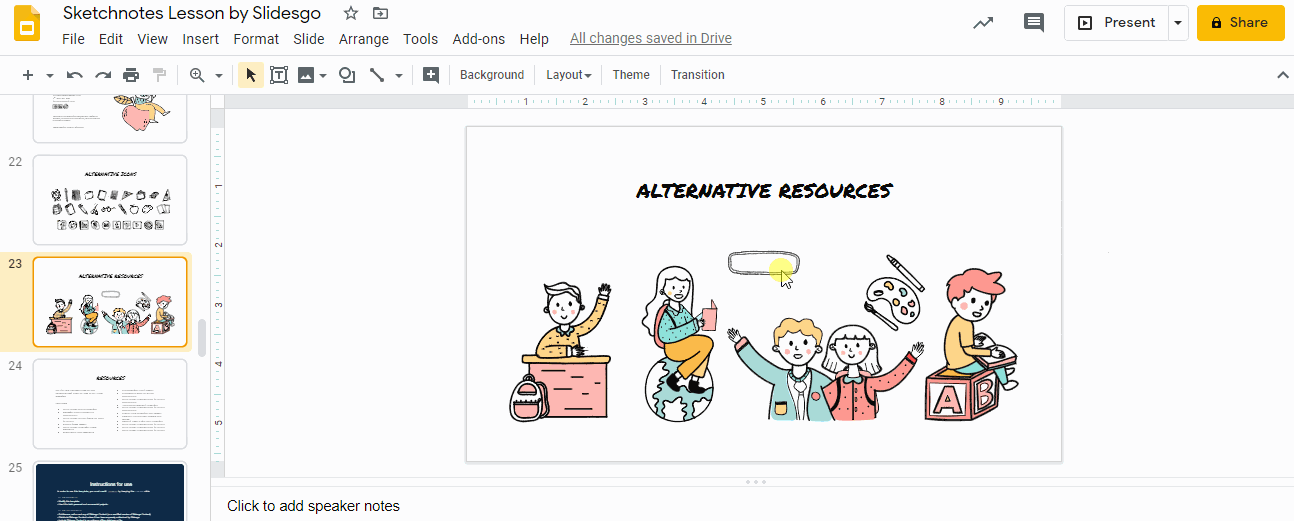Open the Format menu
Screen dimensions: 1294x521
coord(256,39)
